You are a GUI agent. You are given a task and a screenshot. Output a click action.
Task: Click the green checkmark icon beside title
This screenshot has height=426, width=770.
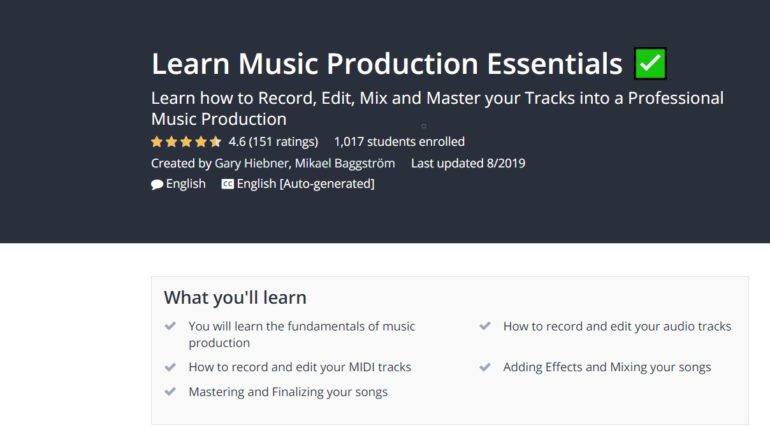pyautogui.click(x=650, y=64)
